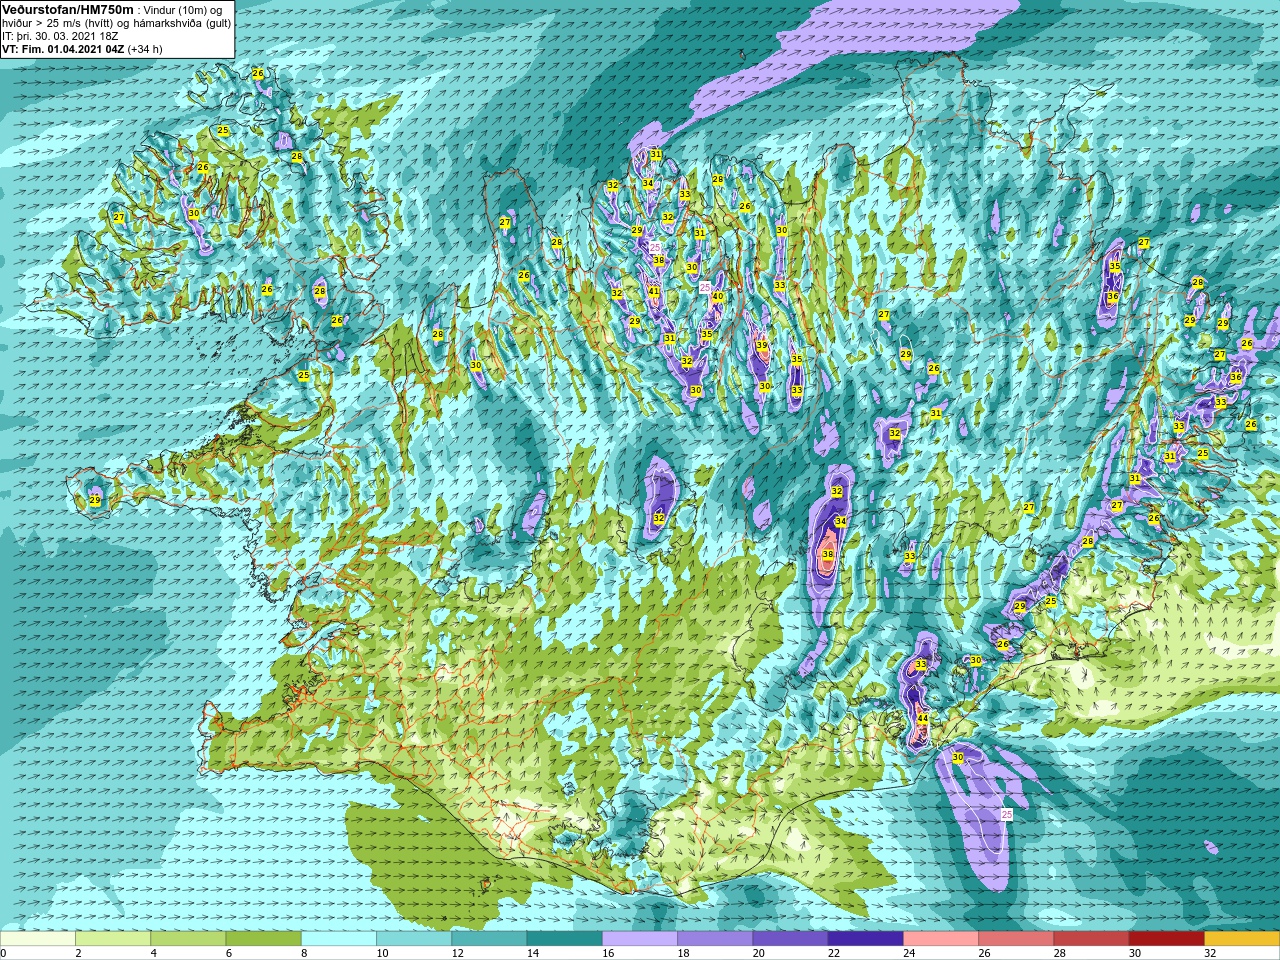Pick the violet 20–22 legend swatch
1280x960 pixels.
[x=790, y=939]
